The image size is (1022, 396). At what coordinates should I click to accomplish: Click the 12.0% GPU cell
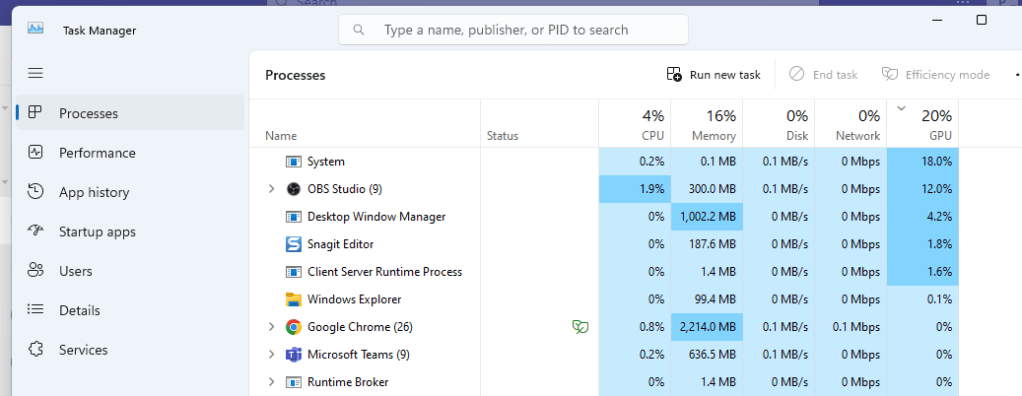click(923, 189)
